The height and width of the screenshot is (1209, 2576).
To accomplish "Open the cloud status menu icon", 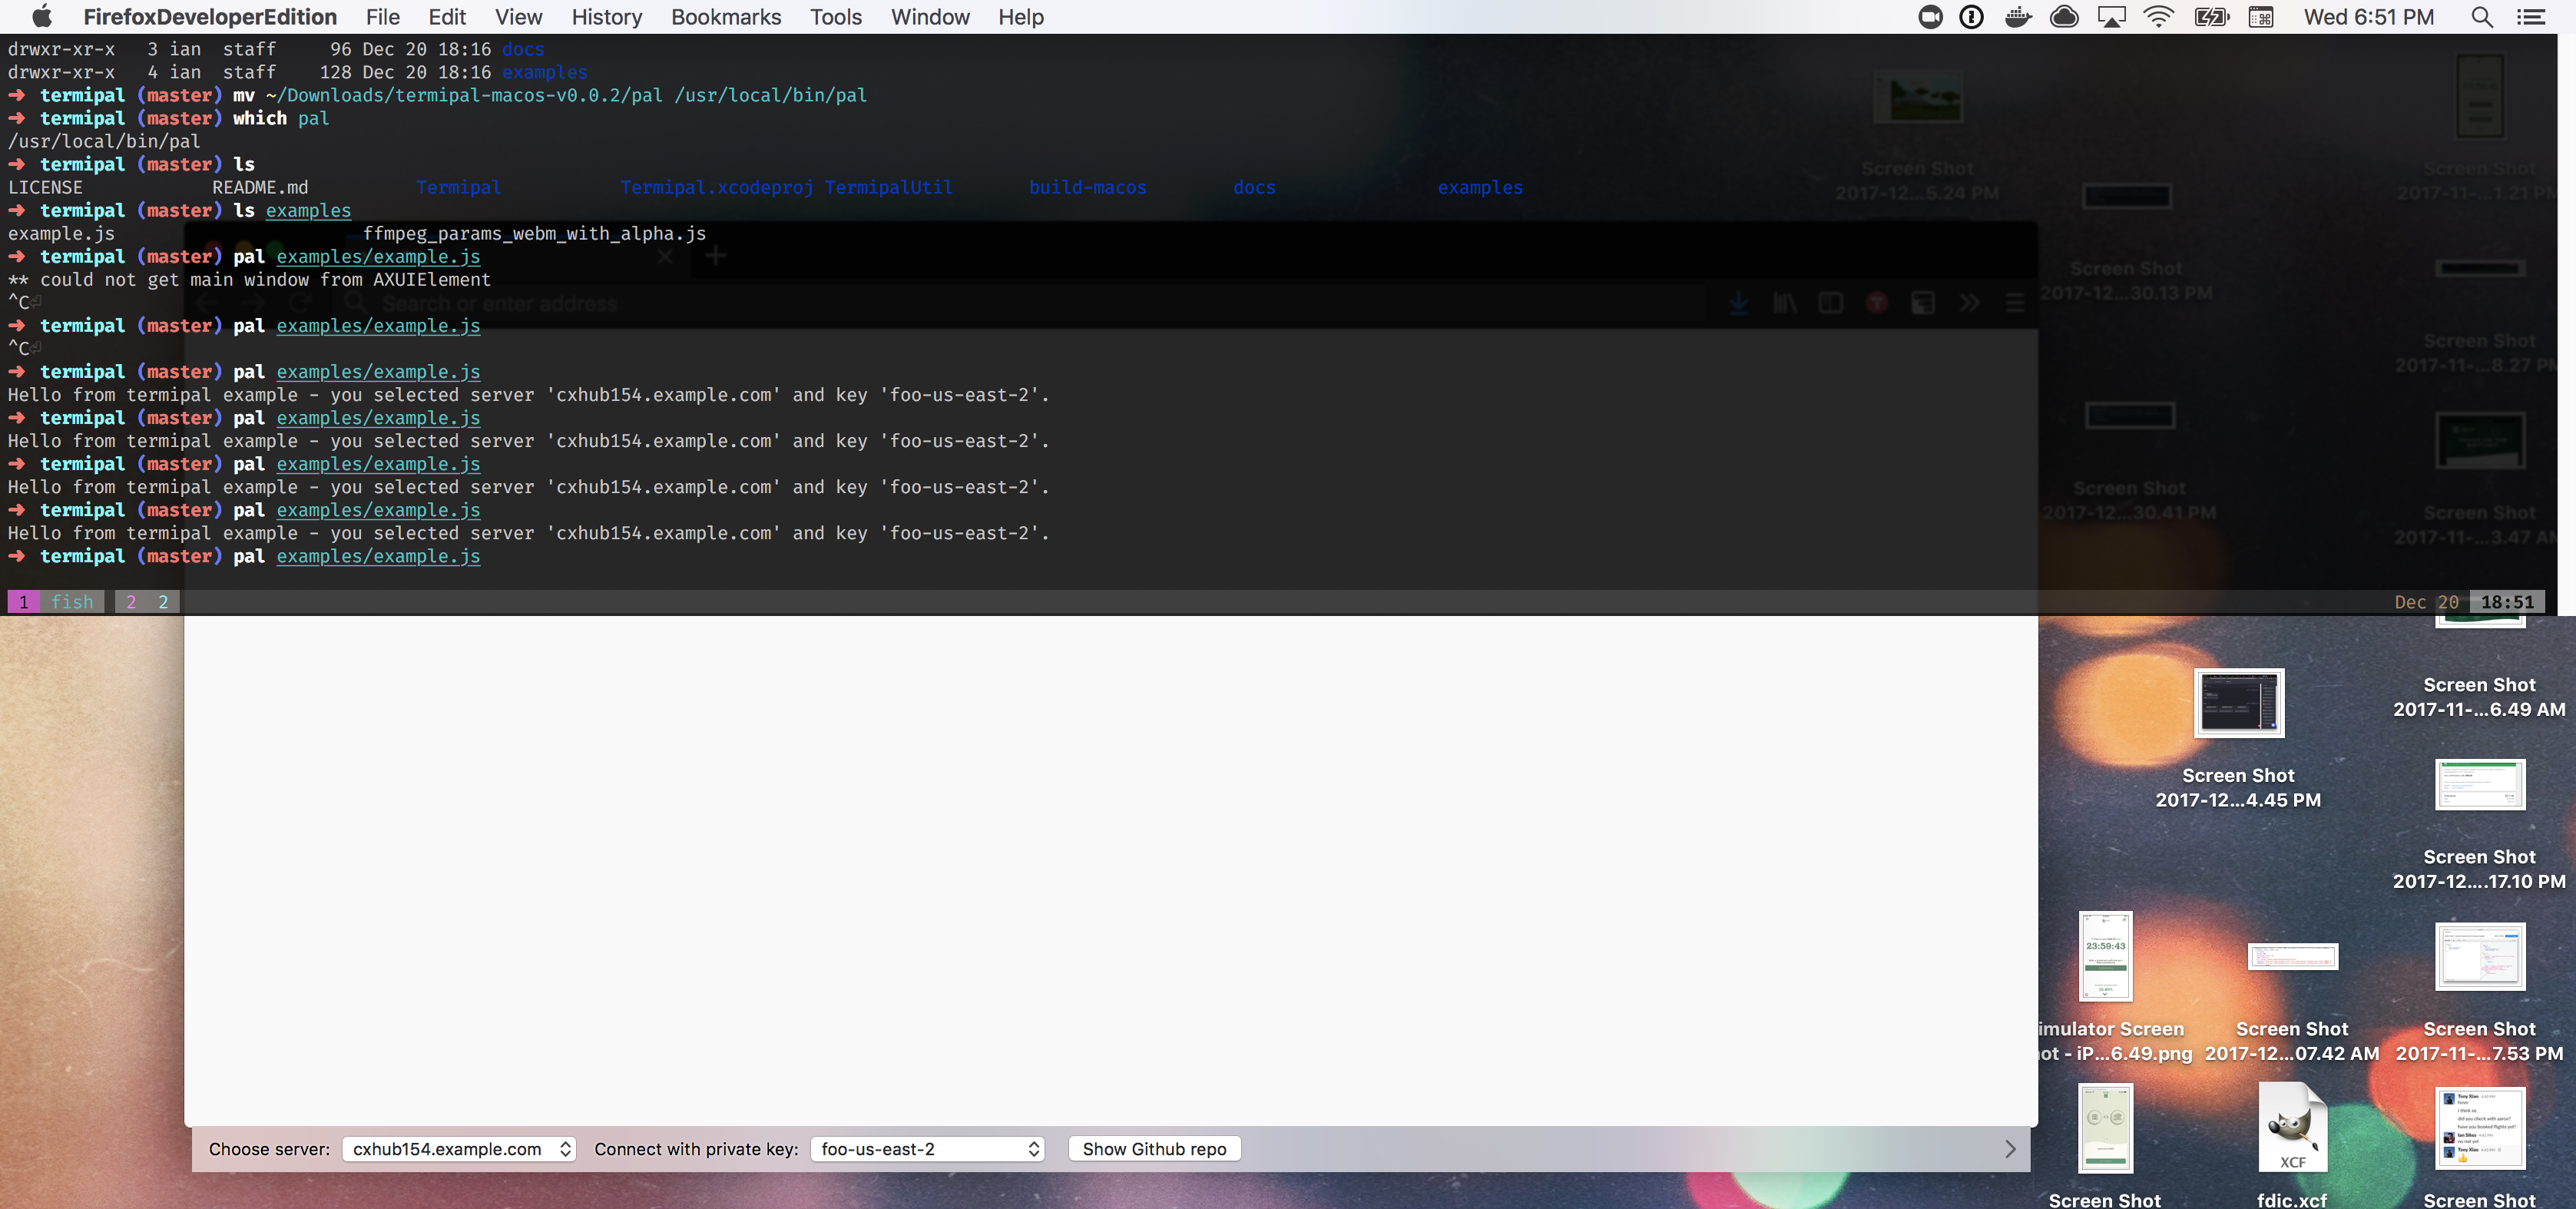I will coord(2064,17).
